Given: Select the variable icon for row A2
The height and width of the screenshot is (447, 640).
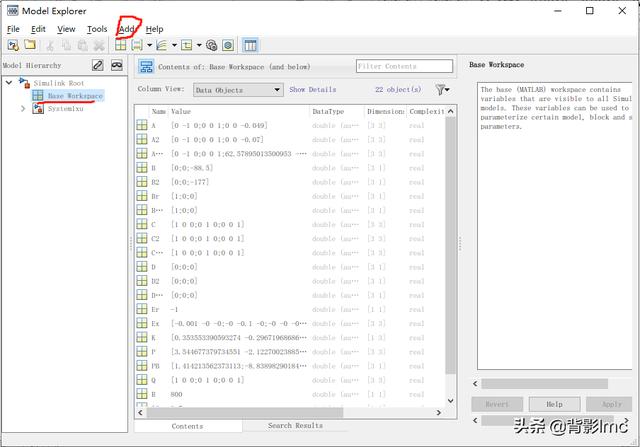Looking at the screenshot, I should point(142,139).
